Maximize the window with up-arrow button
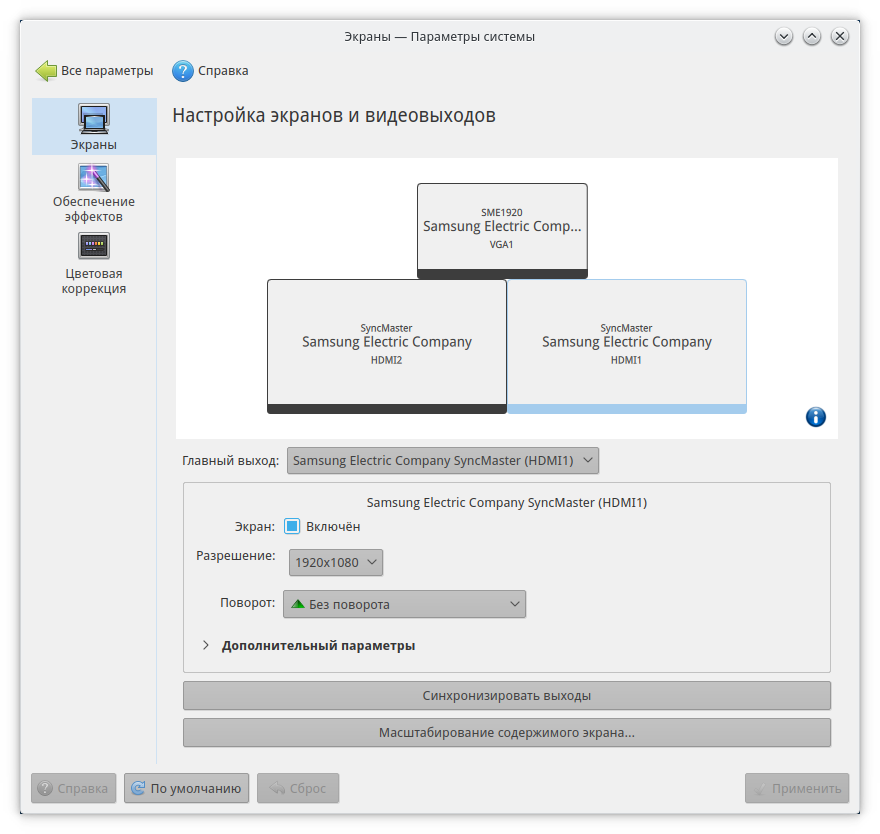This screenshot has height=834, width=880. [812, 36]
